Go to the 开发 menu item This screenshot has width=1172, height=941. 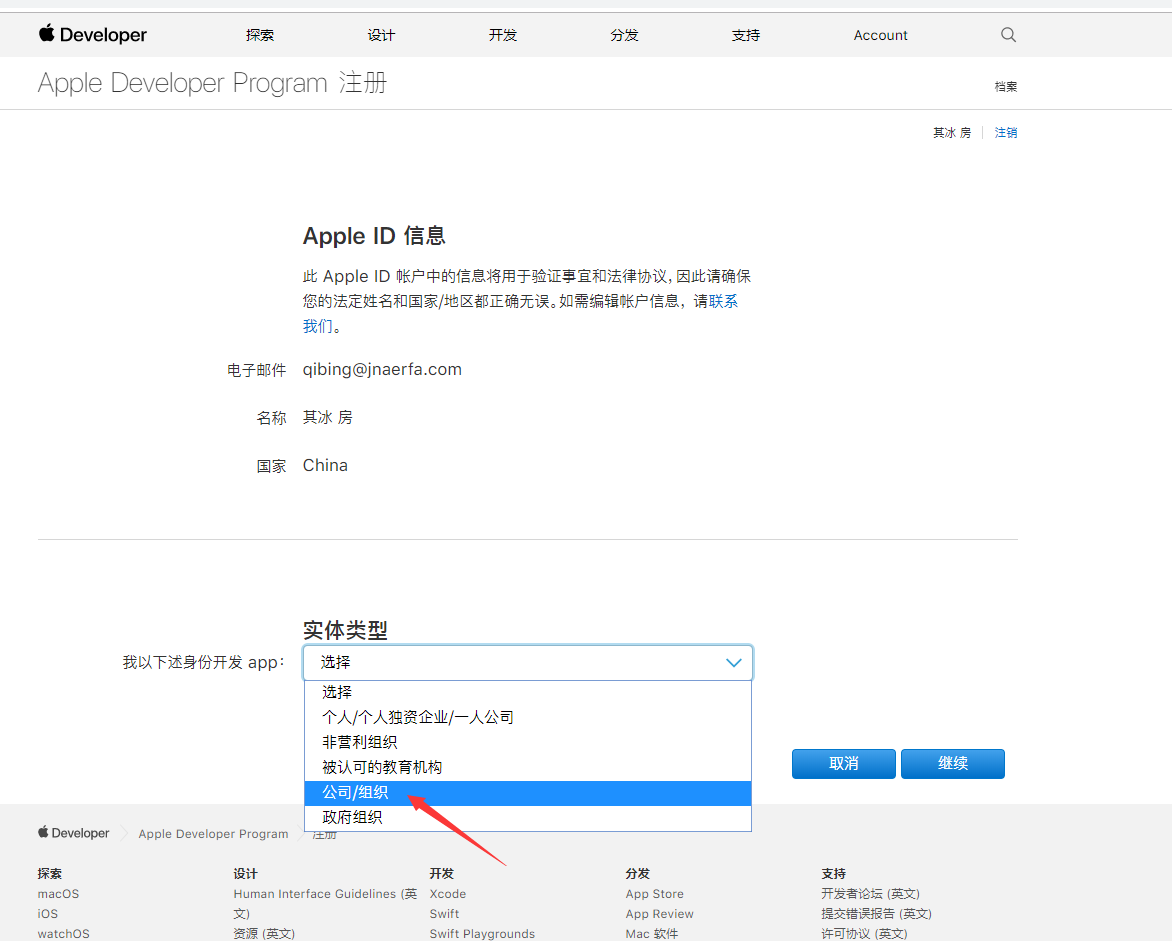click(503, 35)
